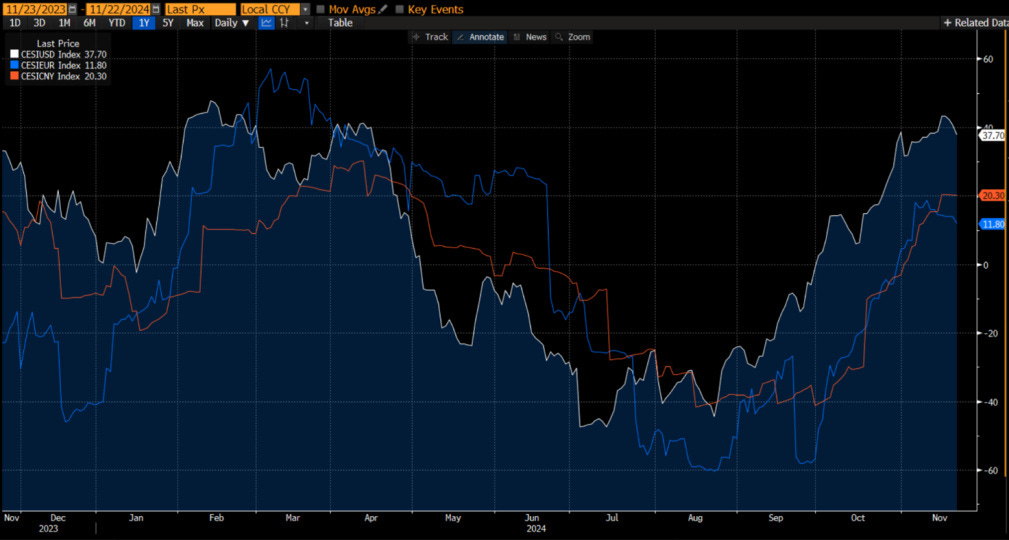This screenshot has width=1009, height=540.
Task: Edit moving averages with the pencil icon
Action: (x=384, y=9)
